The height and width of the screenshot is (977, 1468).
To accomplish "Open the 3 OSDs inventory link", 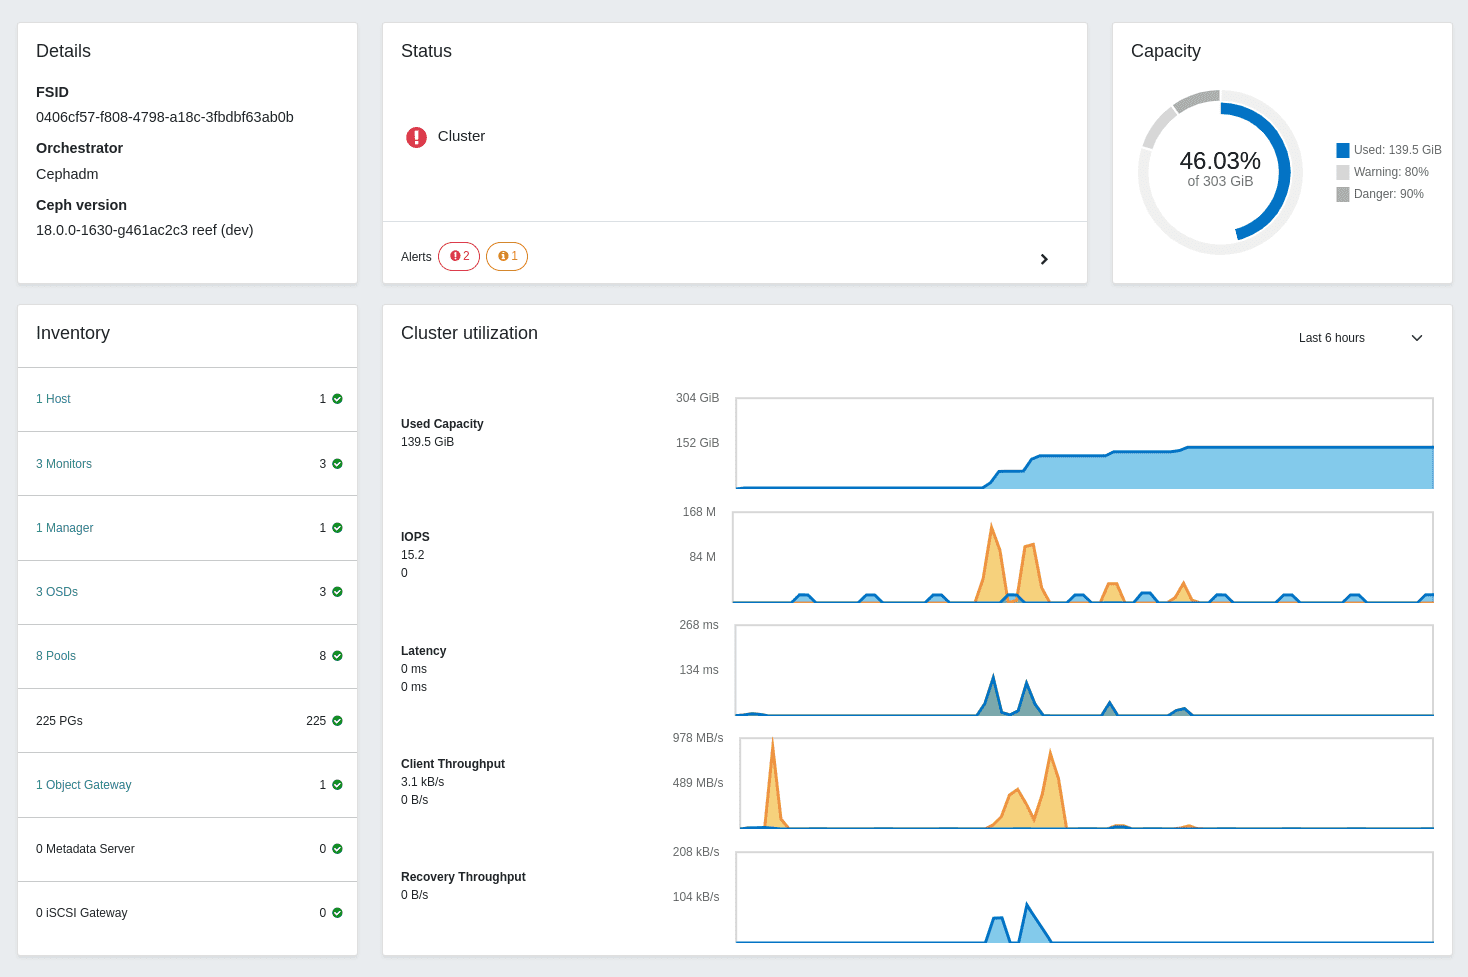I will click(x=56, y=591).
